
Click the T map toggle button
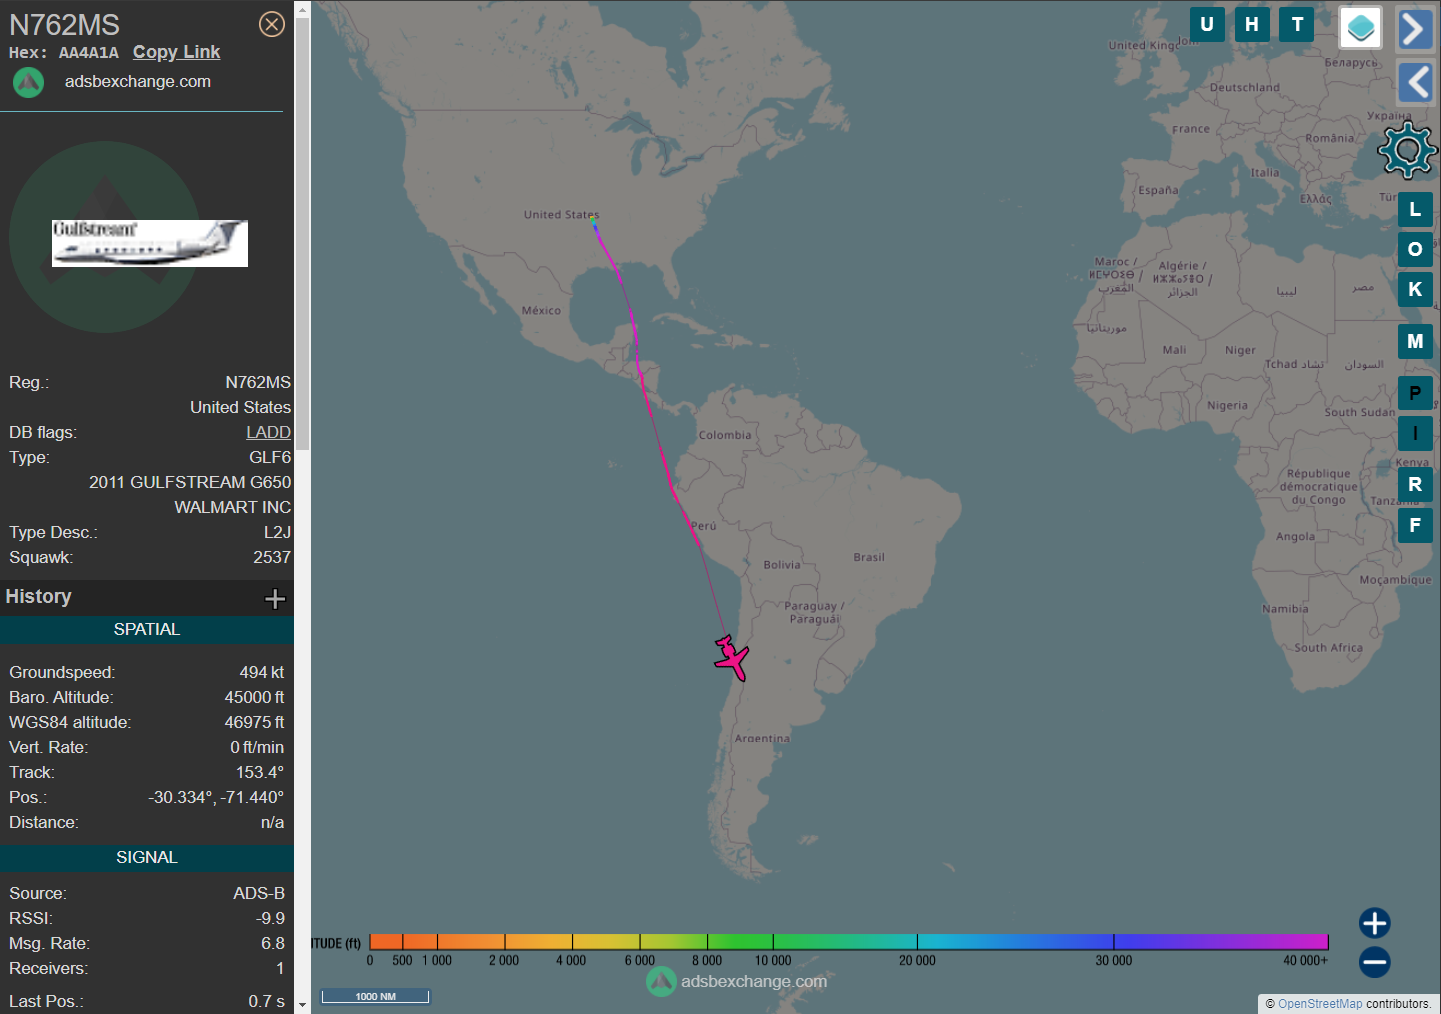pos(1297,25)
